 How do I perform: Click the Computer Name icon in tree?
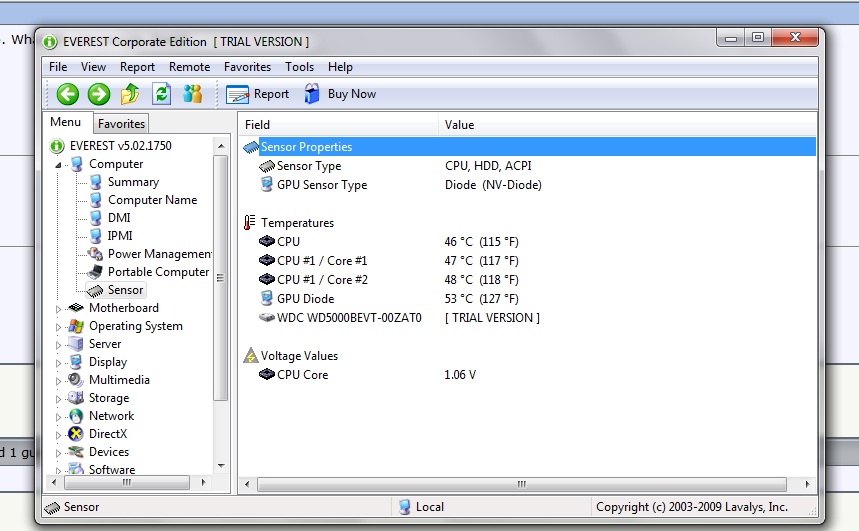coord(96,199)
